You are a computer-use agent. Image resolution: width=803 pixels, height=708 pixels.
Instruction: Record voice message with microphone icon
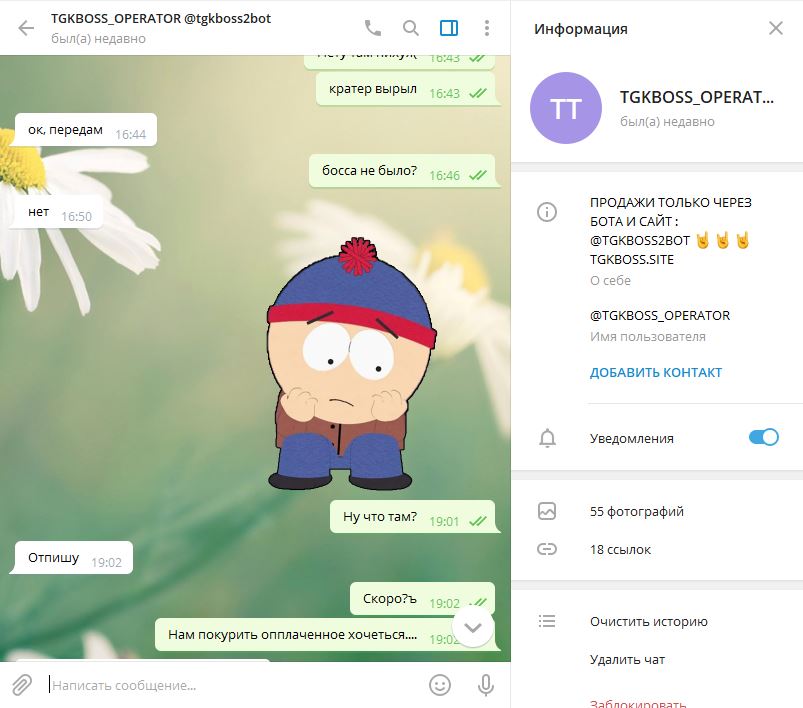click(485, 685)
